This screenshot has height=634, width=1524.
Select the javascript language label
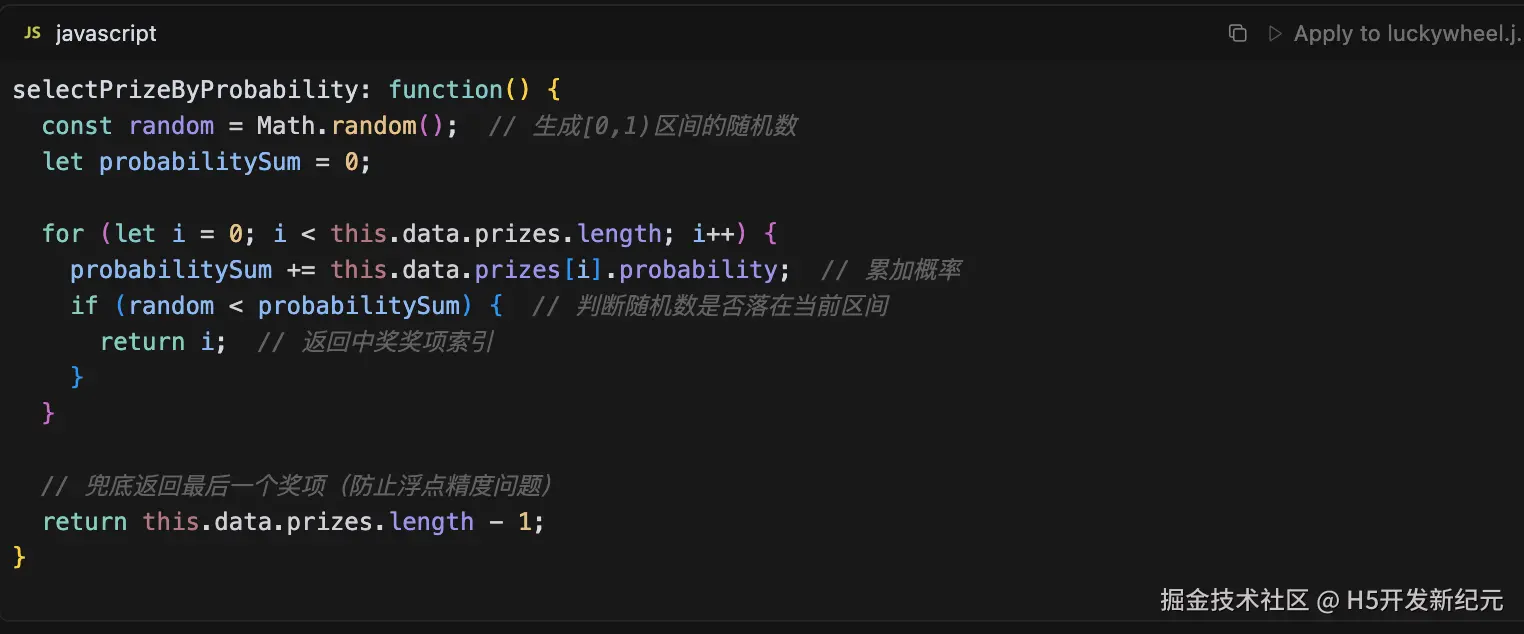(106, 33)
